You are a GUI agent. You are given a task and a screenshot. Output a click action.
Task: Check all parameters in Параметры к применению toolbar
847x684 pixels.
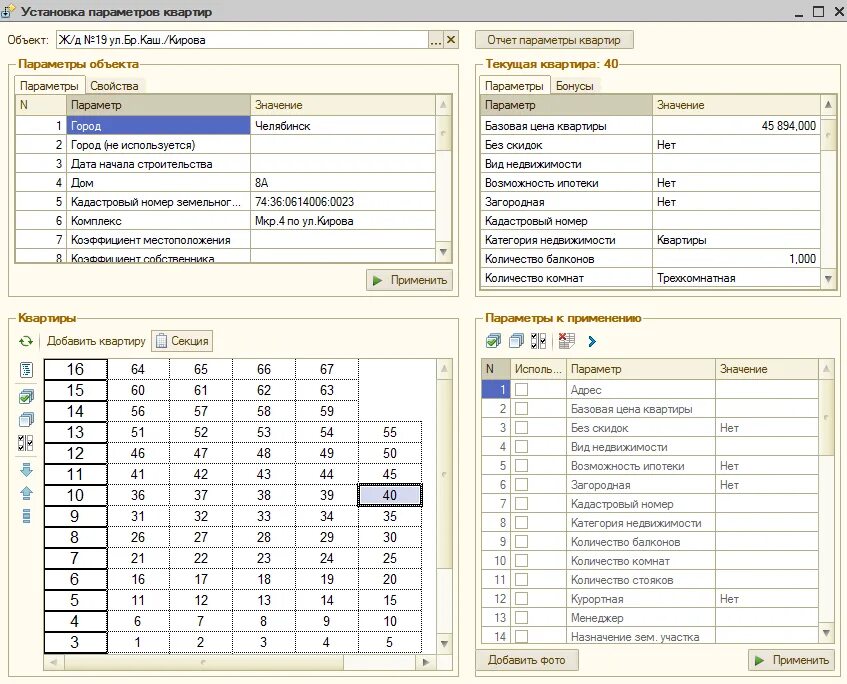tap(493, 341)
